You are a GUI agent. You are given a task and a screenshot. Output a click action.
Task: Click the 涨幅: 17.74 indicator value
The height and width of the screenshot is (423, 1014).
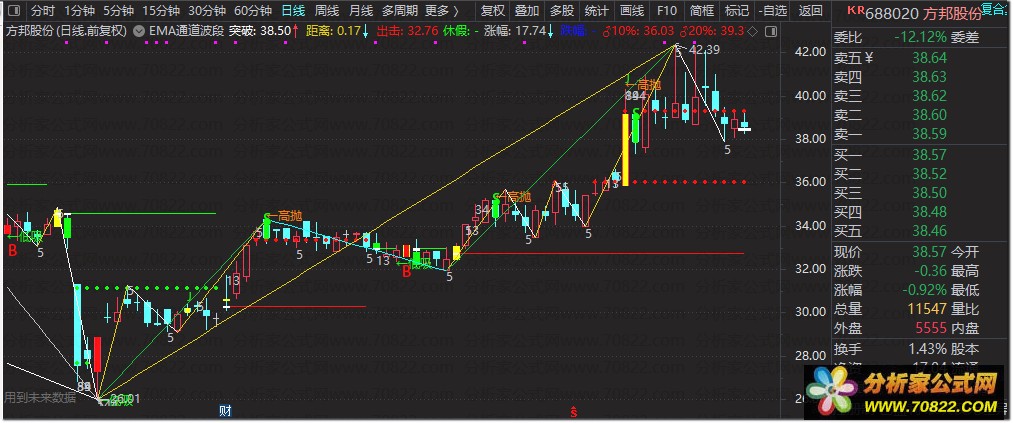pyautogui.click(x=514, y=30)
